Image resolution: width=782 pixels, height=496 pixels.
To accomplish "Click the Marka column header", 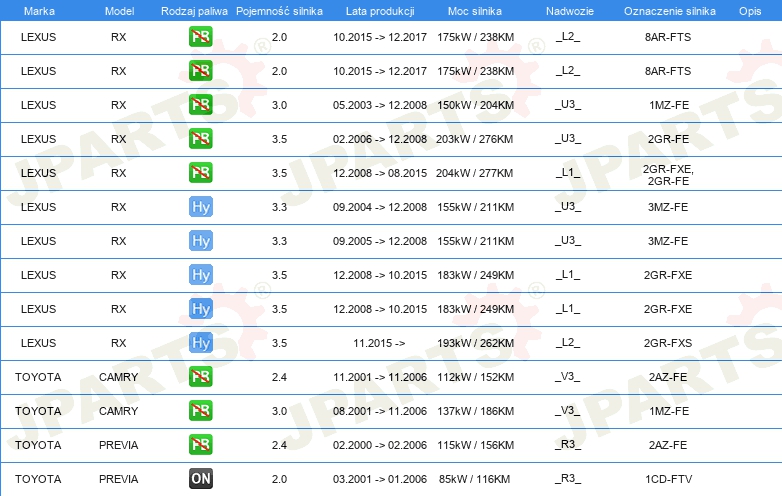I will pos(39,11).
